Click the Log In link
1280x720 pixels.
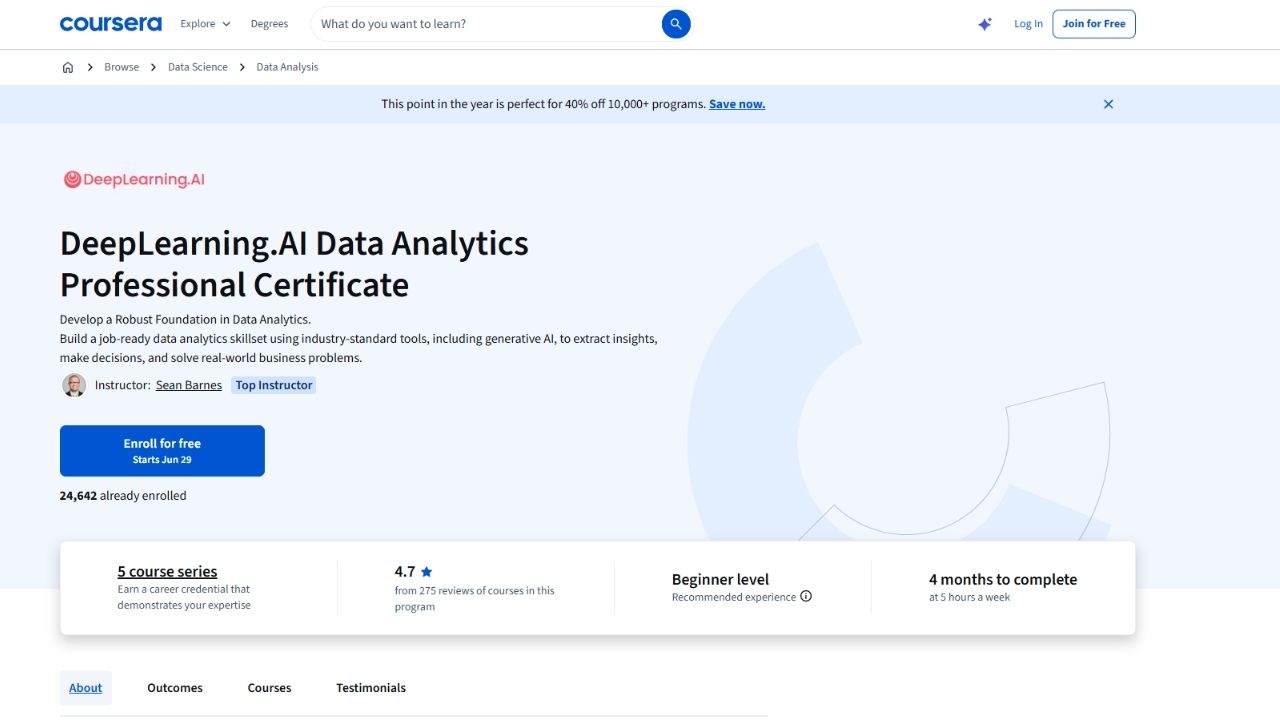pyautogui.click(x=1028, y=24)
